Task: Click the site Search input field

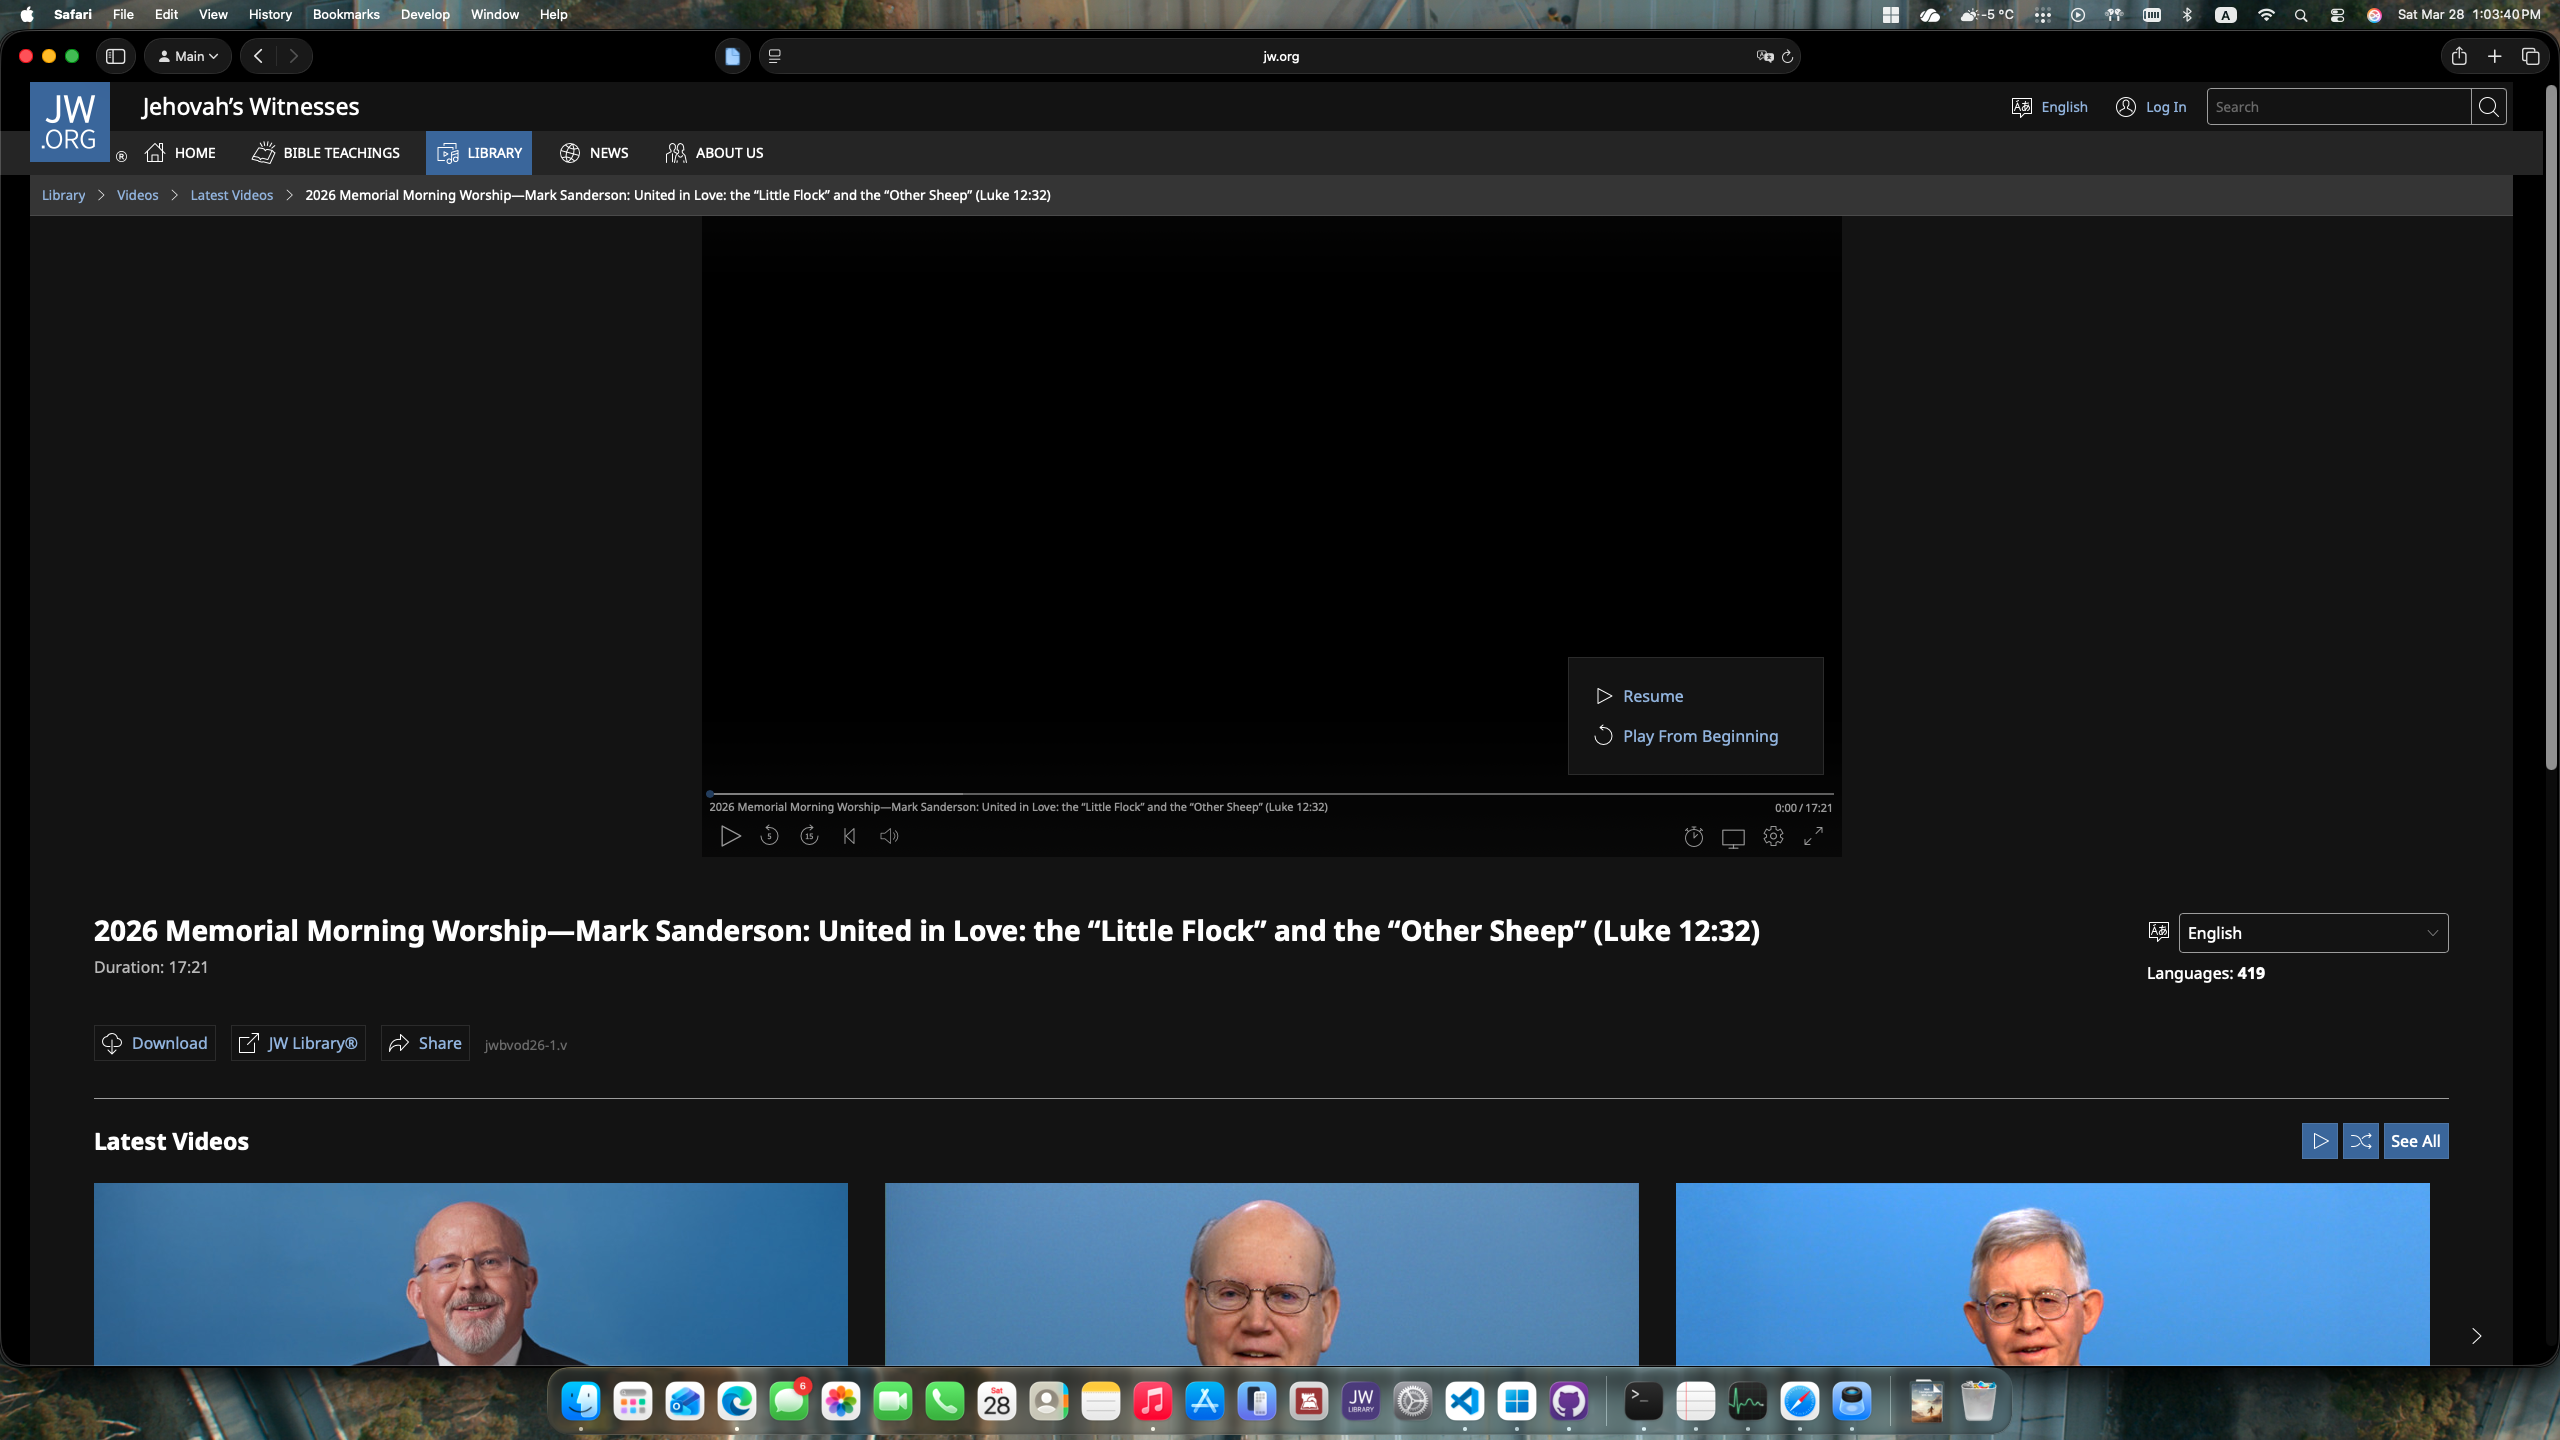Action: (2338, 107)
